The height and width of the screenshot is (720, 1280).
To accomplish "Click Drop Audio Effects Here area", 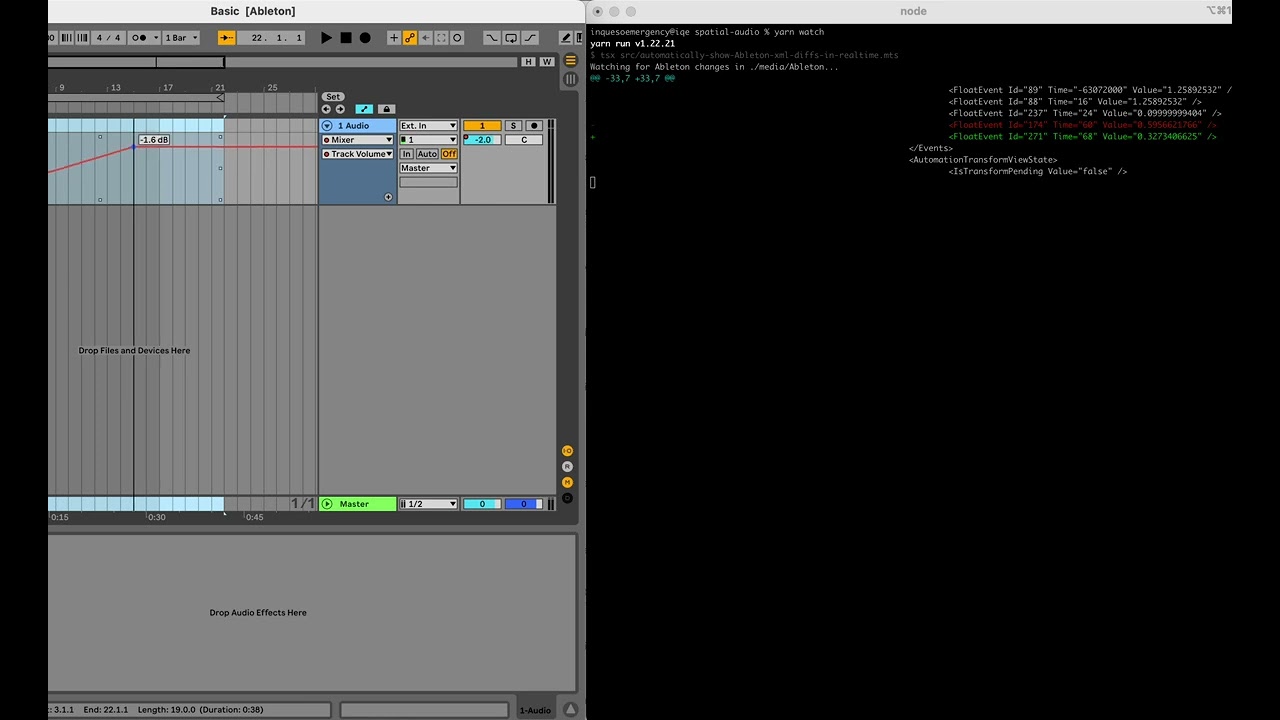I will 258,612.
